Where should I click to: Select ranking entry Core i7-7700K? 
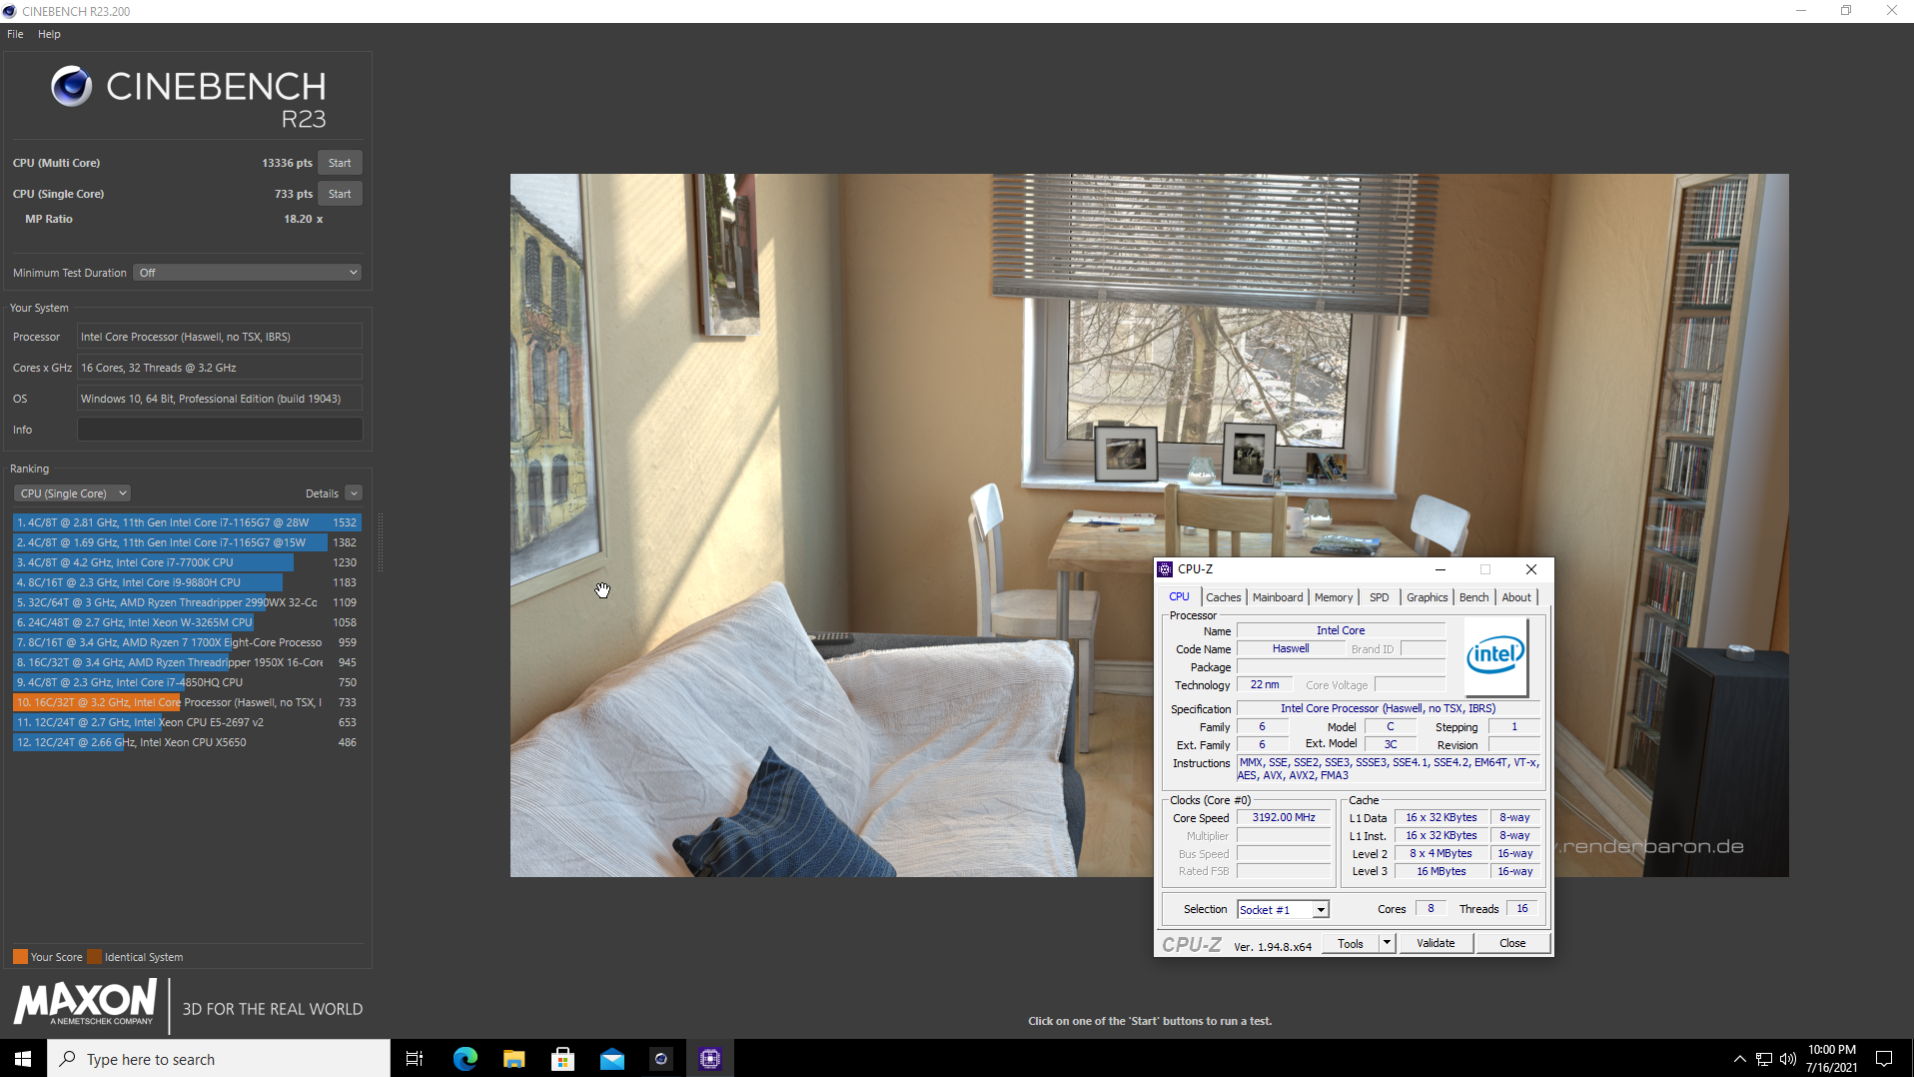coord(187,563)
